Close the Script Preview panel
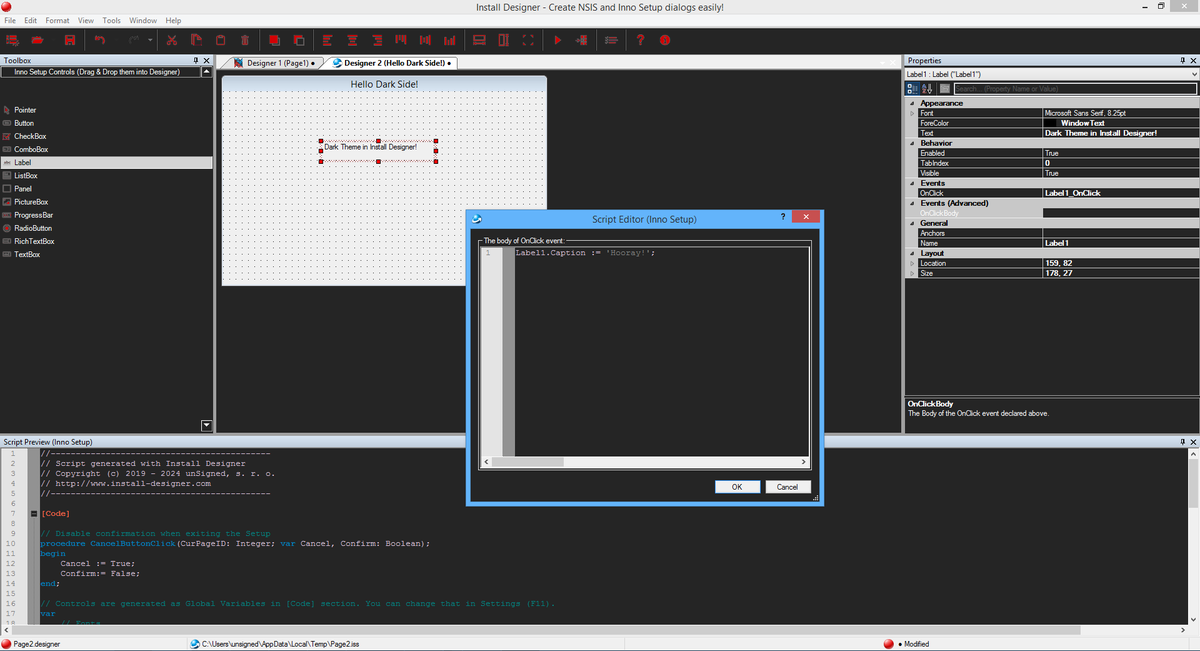 point(1193,441)
